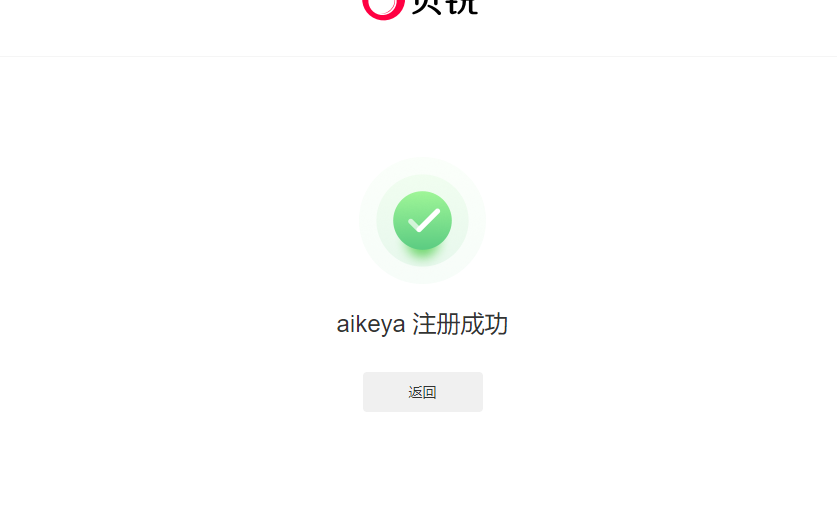The width and height of the screenshot is (837, 509).
Task: Click the green circle's bottom glow
Action: pyautogui.click(x=422, y=256)
